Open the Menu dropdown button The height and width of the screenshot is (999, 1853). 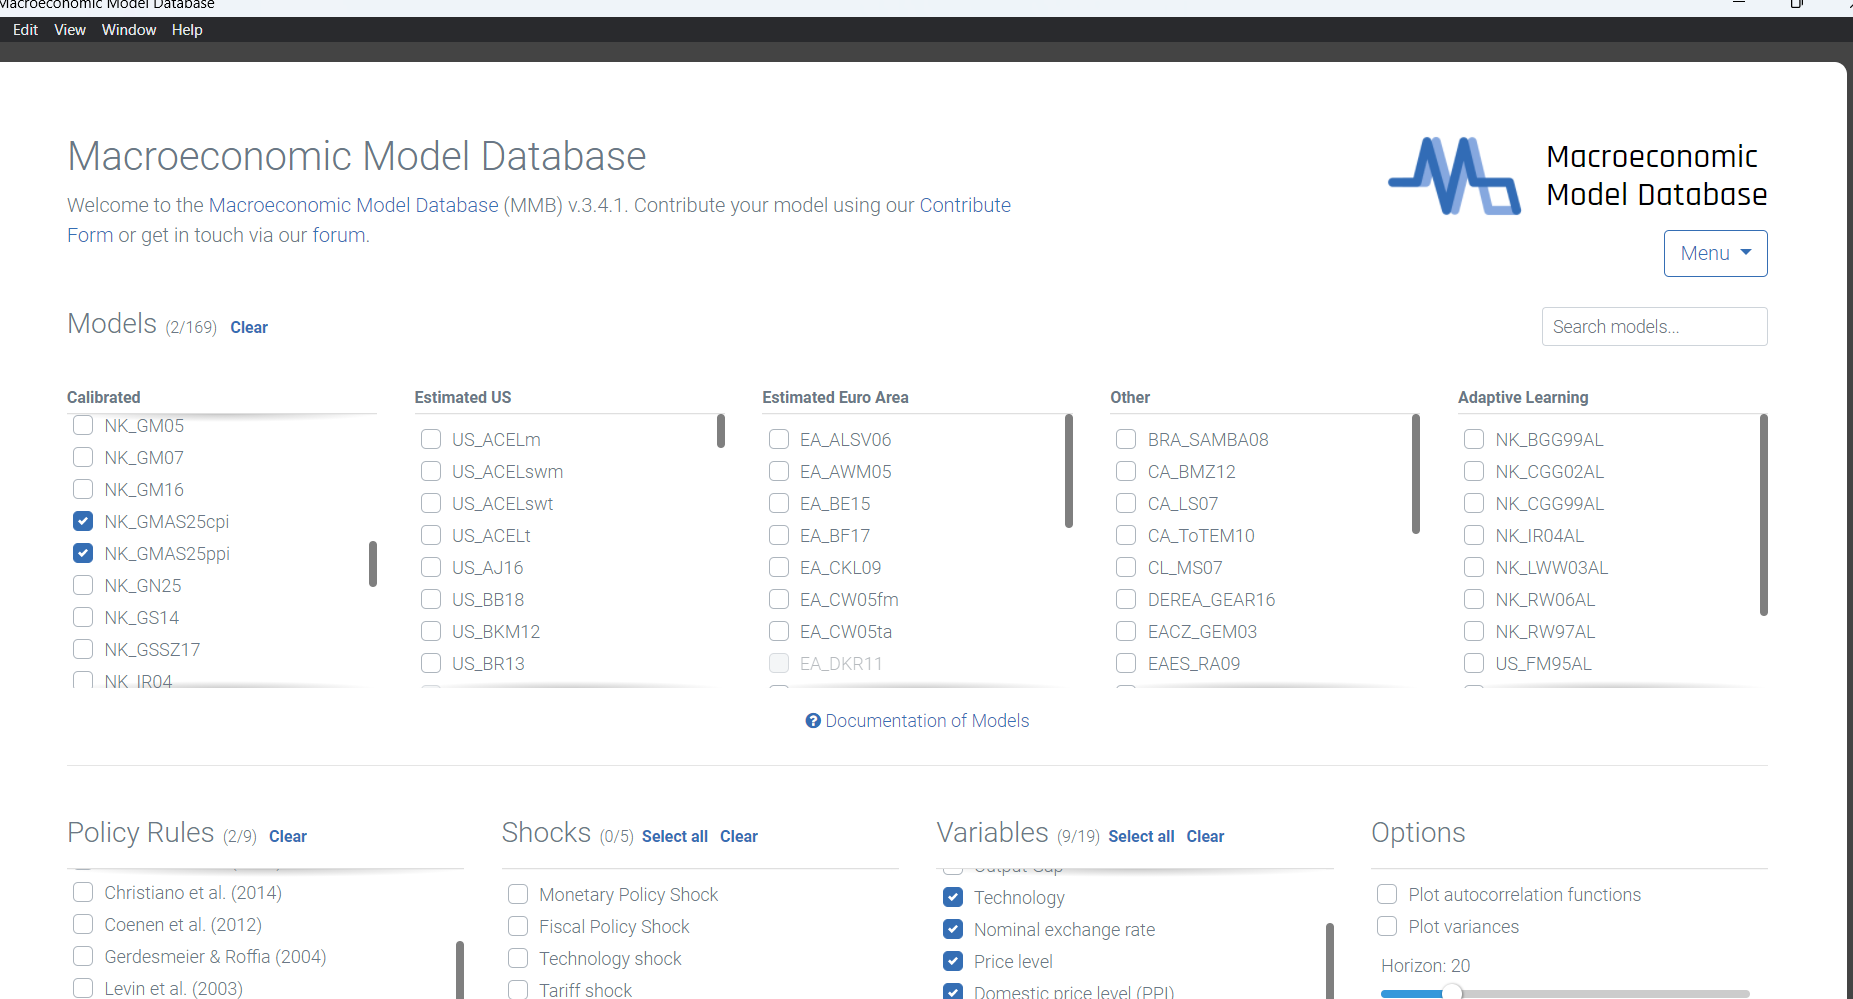pos(1715,254)
